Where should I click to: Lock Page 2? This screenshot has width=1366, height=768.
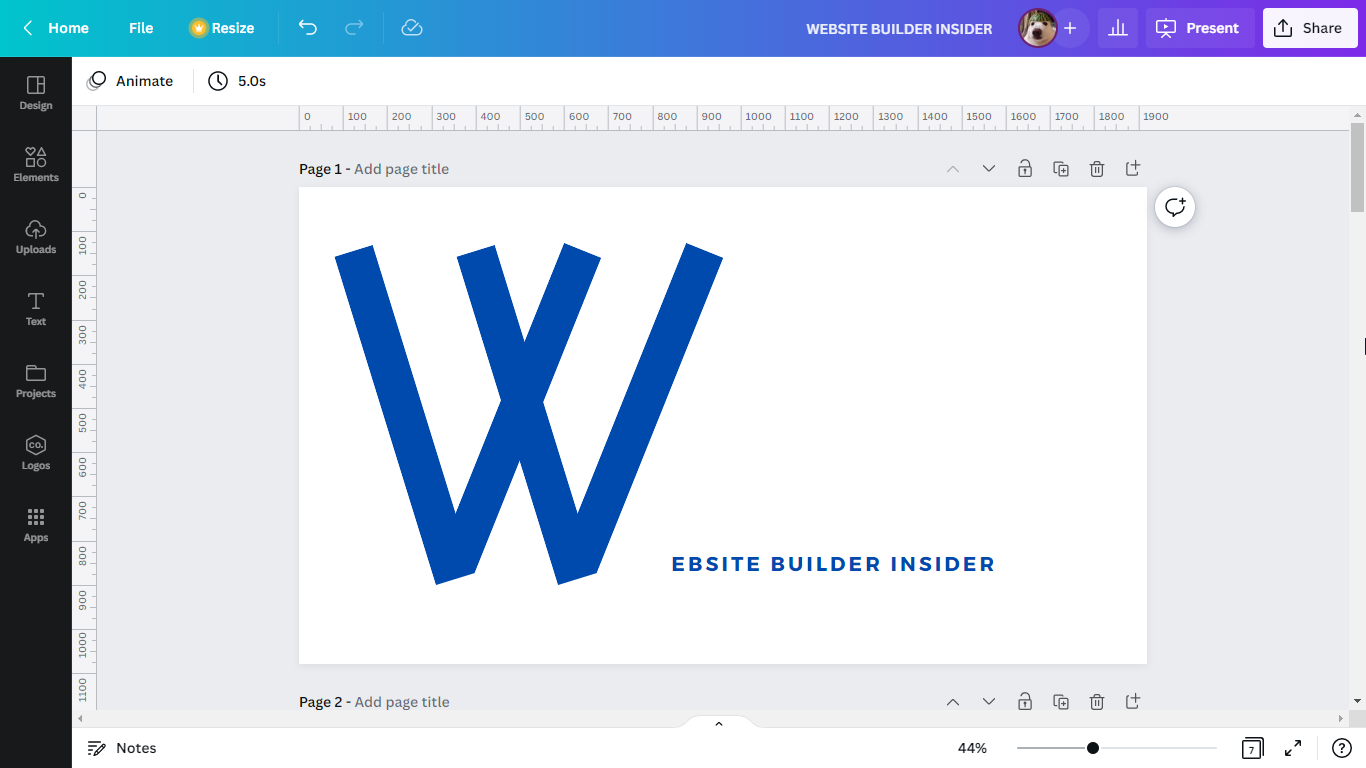tap(1025, 702)
